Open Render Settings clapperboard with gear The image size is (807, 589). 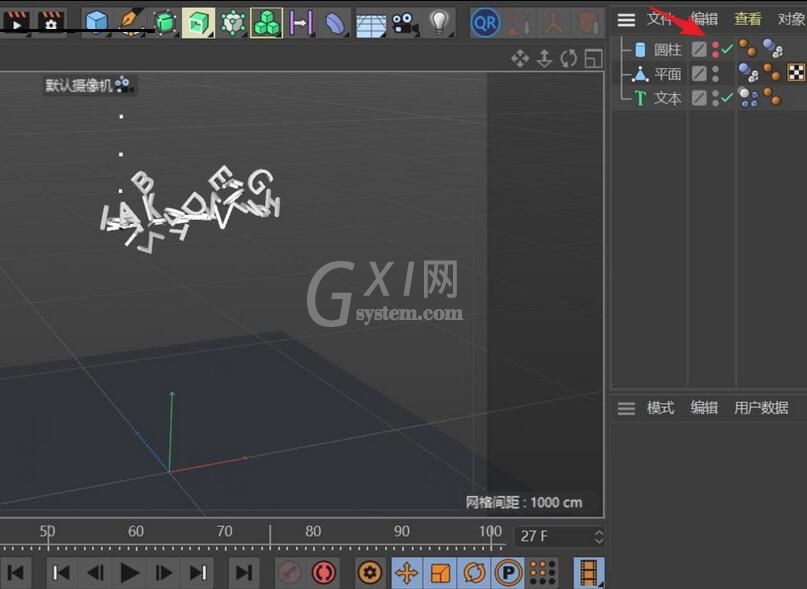pos(50,22)
